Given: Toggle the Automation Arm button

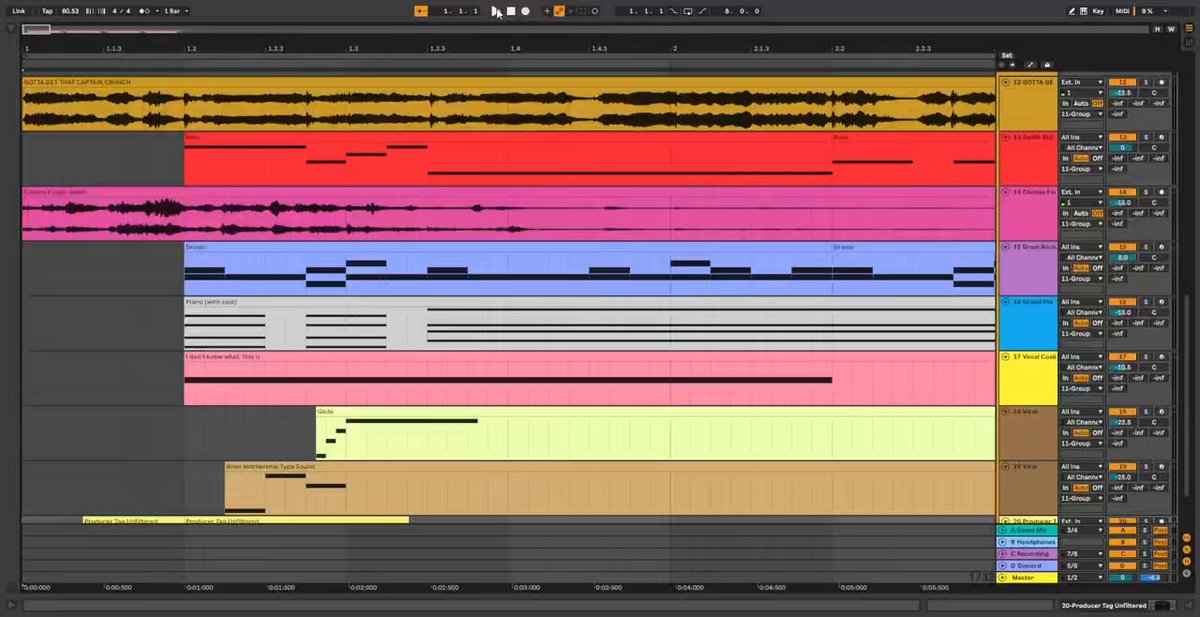Looking at the screenshot, I should [x=559, y=11].
